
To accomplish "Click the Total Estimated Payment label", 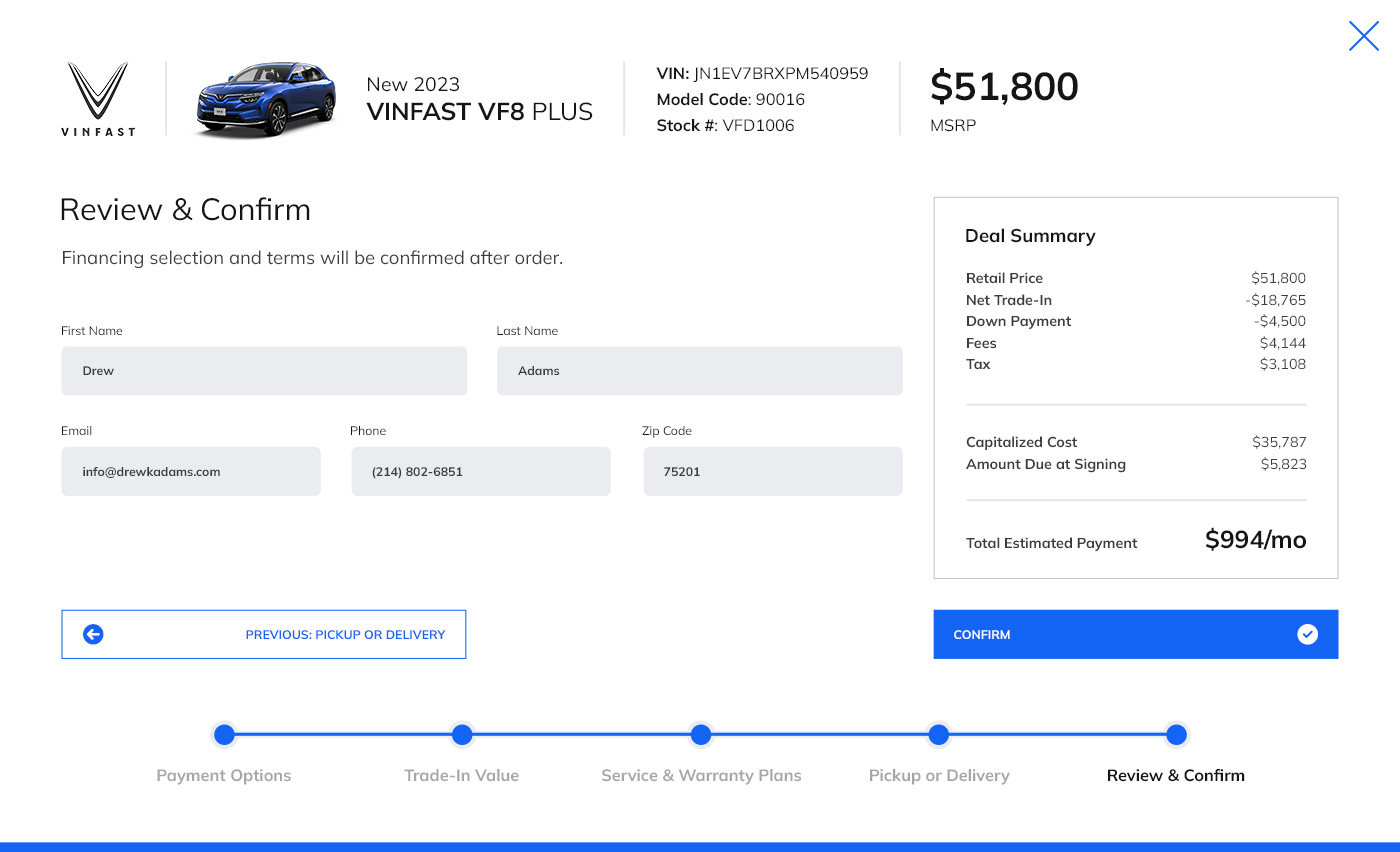I will coord(1052,543).
